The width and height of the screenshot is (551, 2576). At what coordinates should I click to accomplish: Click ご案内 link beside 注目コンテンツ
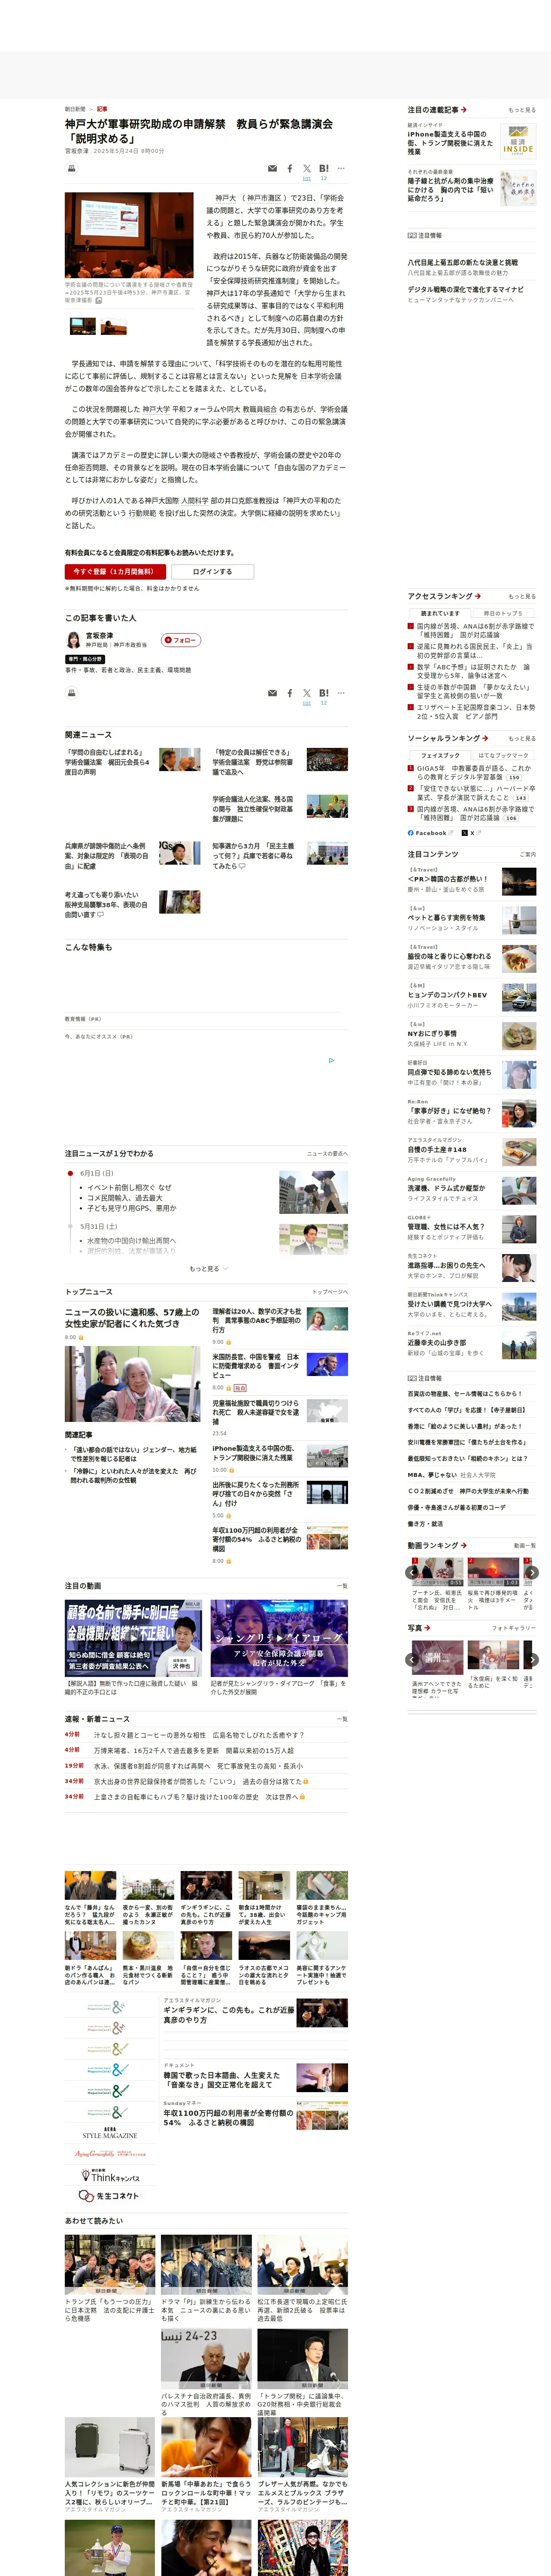527,854
